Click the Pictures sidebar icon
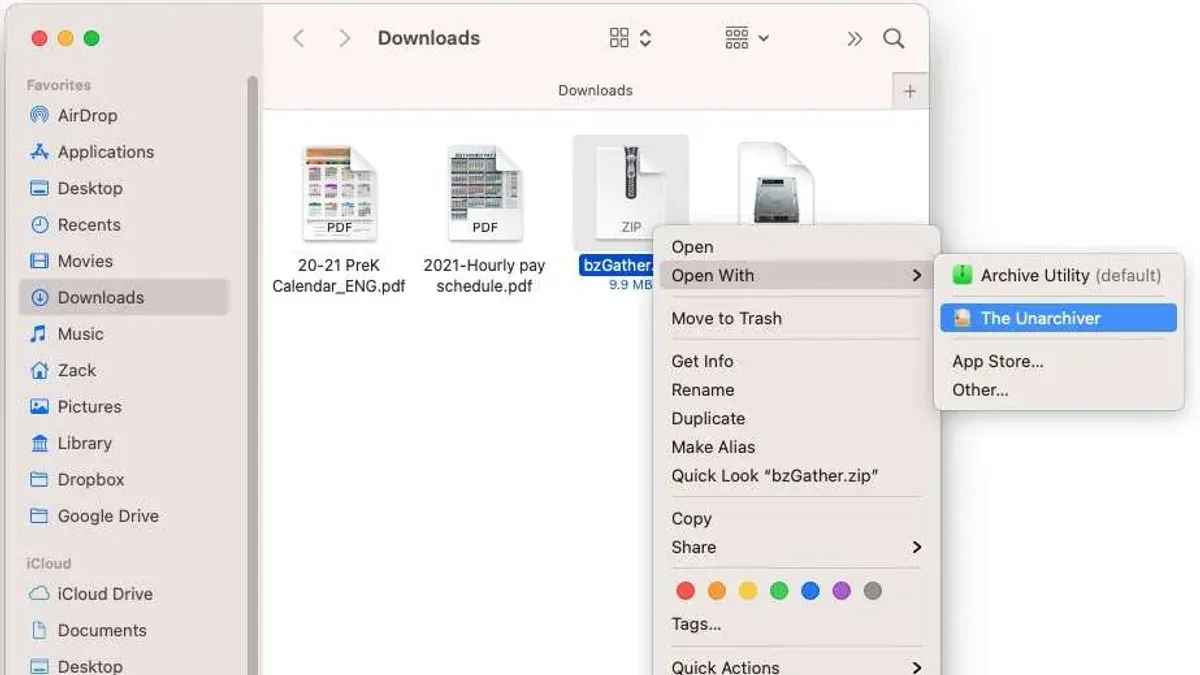1200x675 pixels. tap(39, 407)
